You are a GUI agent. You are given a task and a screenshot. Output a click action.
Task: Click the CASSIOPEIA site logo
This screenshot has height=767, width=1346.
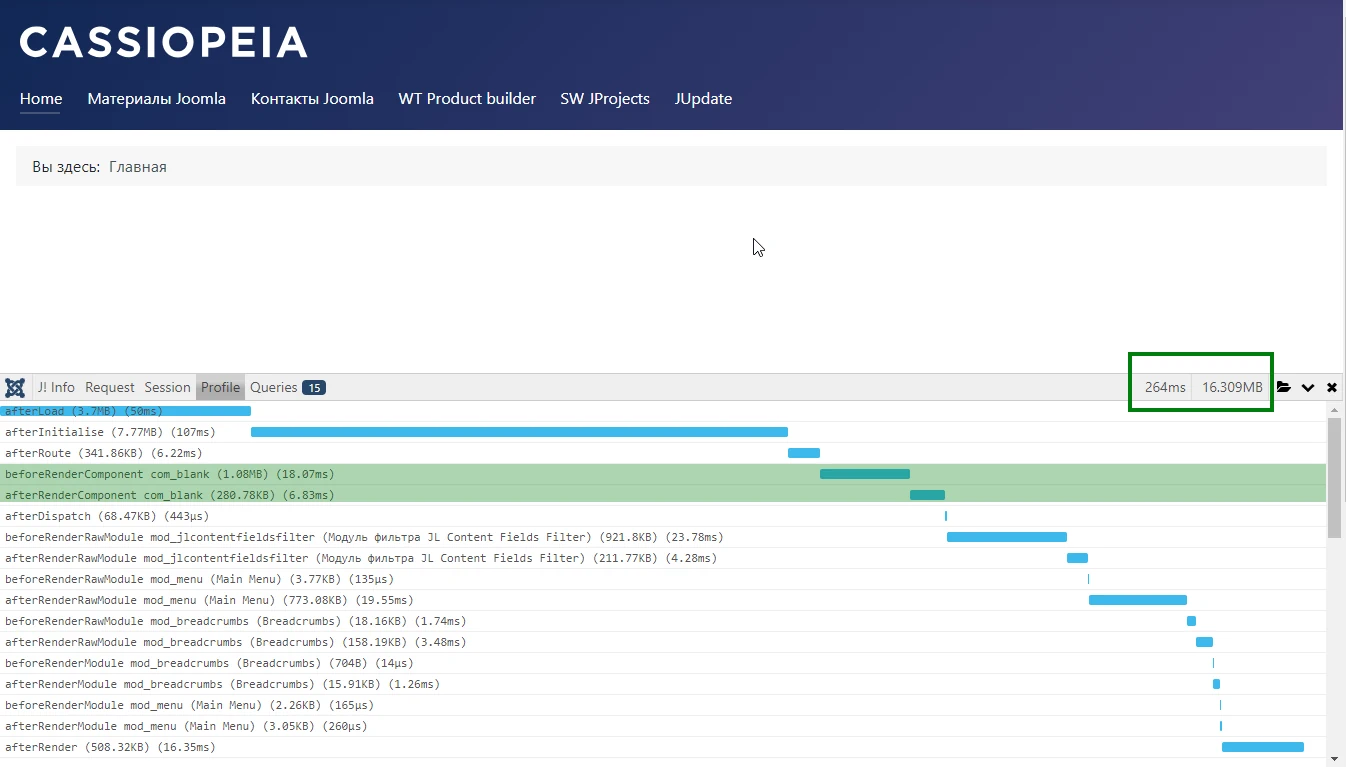[163, 42]
